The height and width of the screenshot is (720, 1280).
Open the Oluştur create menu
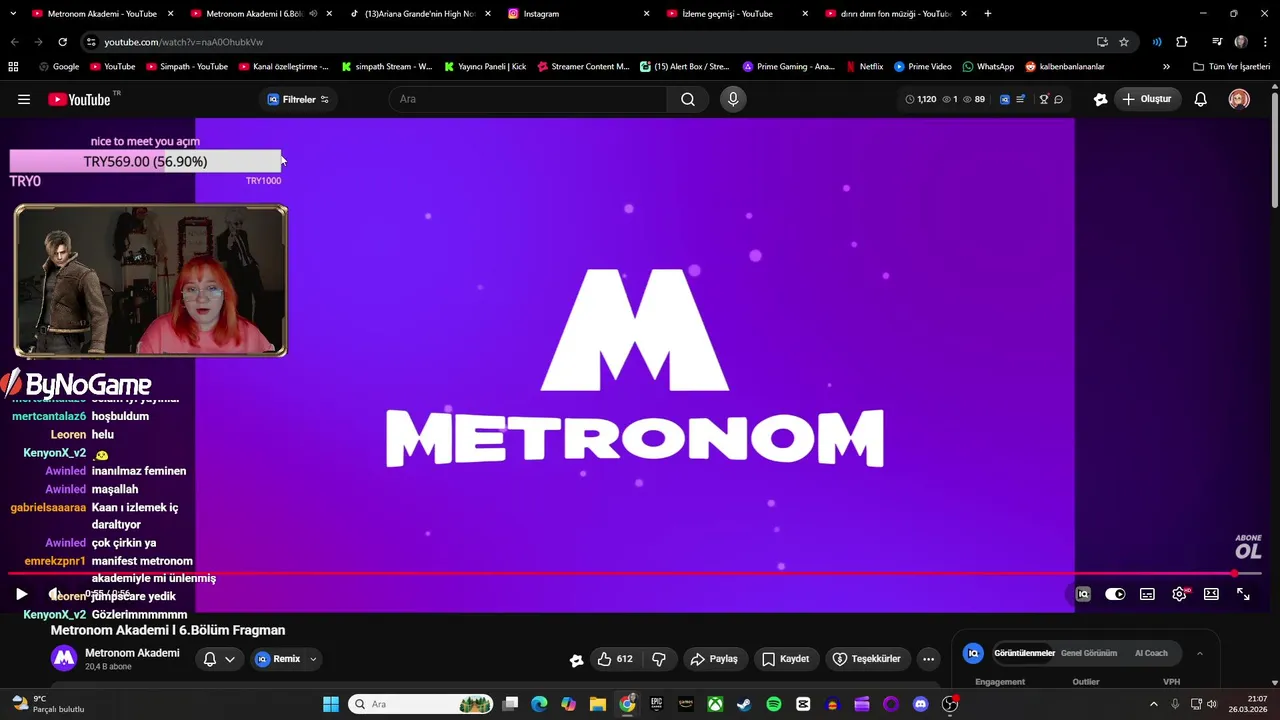(1147, 99)
